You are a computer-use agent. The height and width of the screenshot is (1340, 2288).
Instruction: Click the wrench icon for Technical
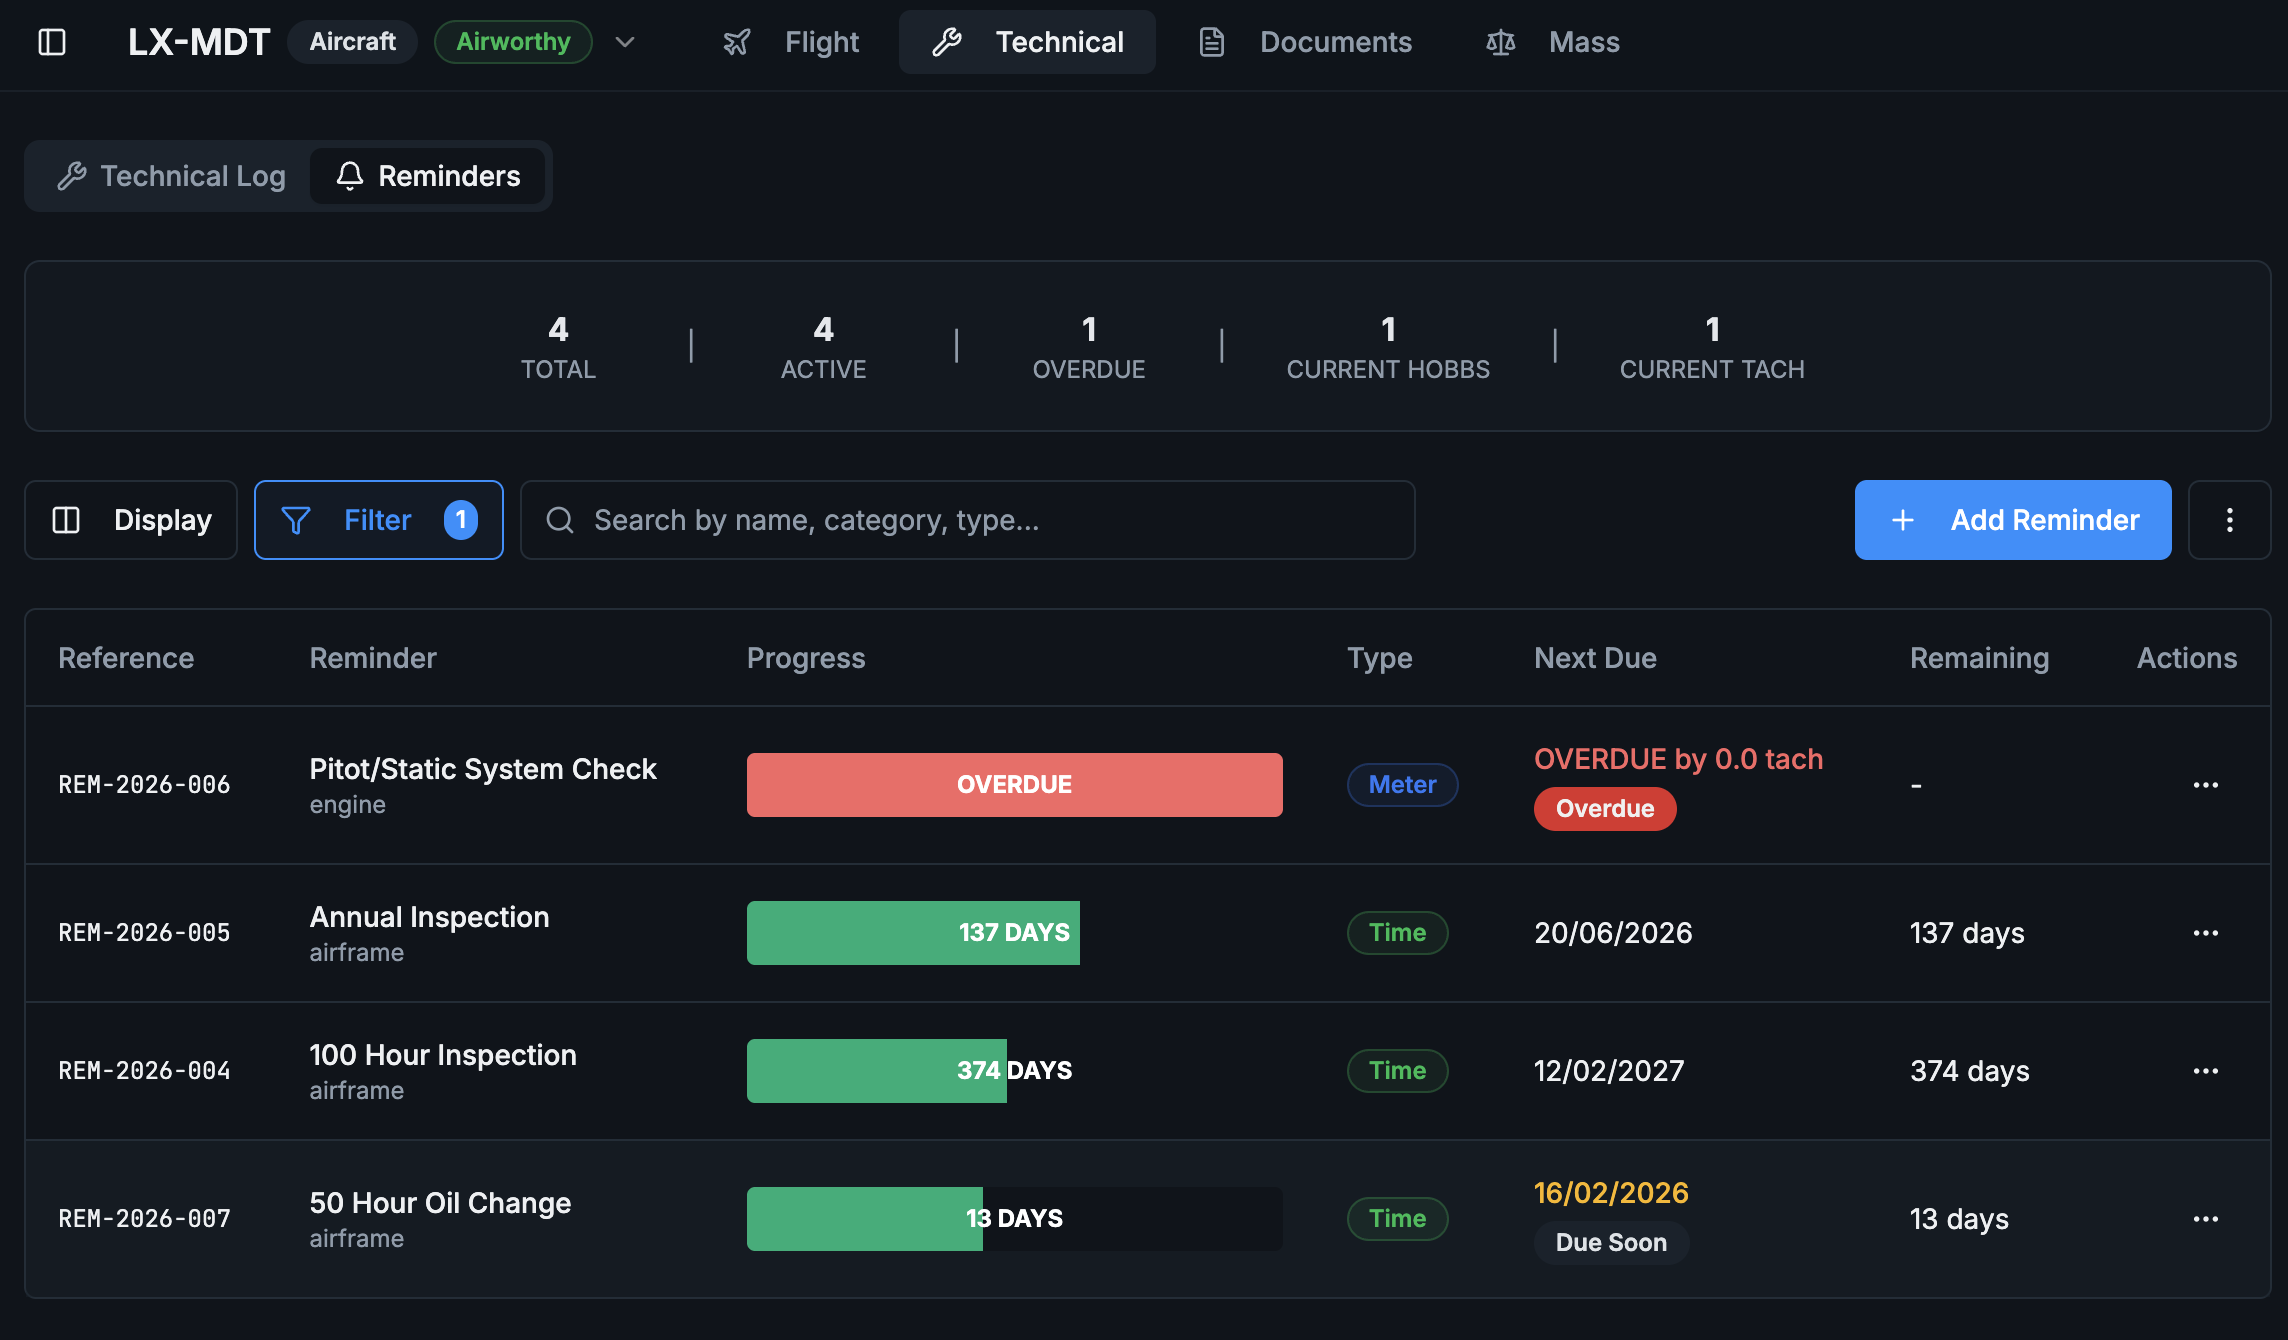[946, 42]
